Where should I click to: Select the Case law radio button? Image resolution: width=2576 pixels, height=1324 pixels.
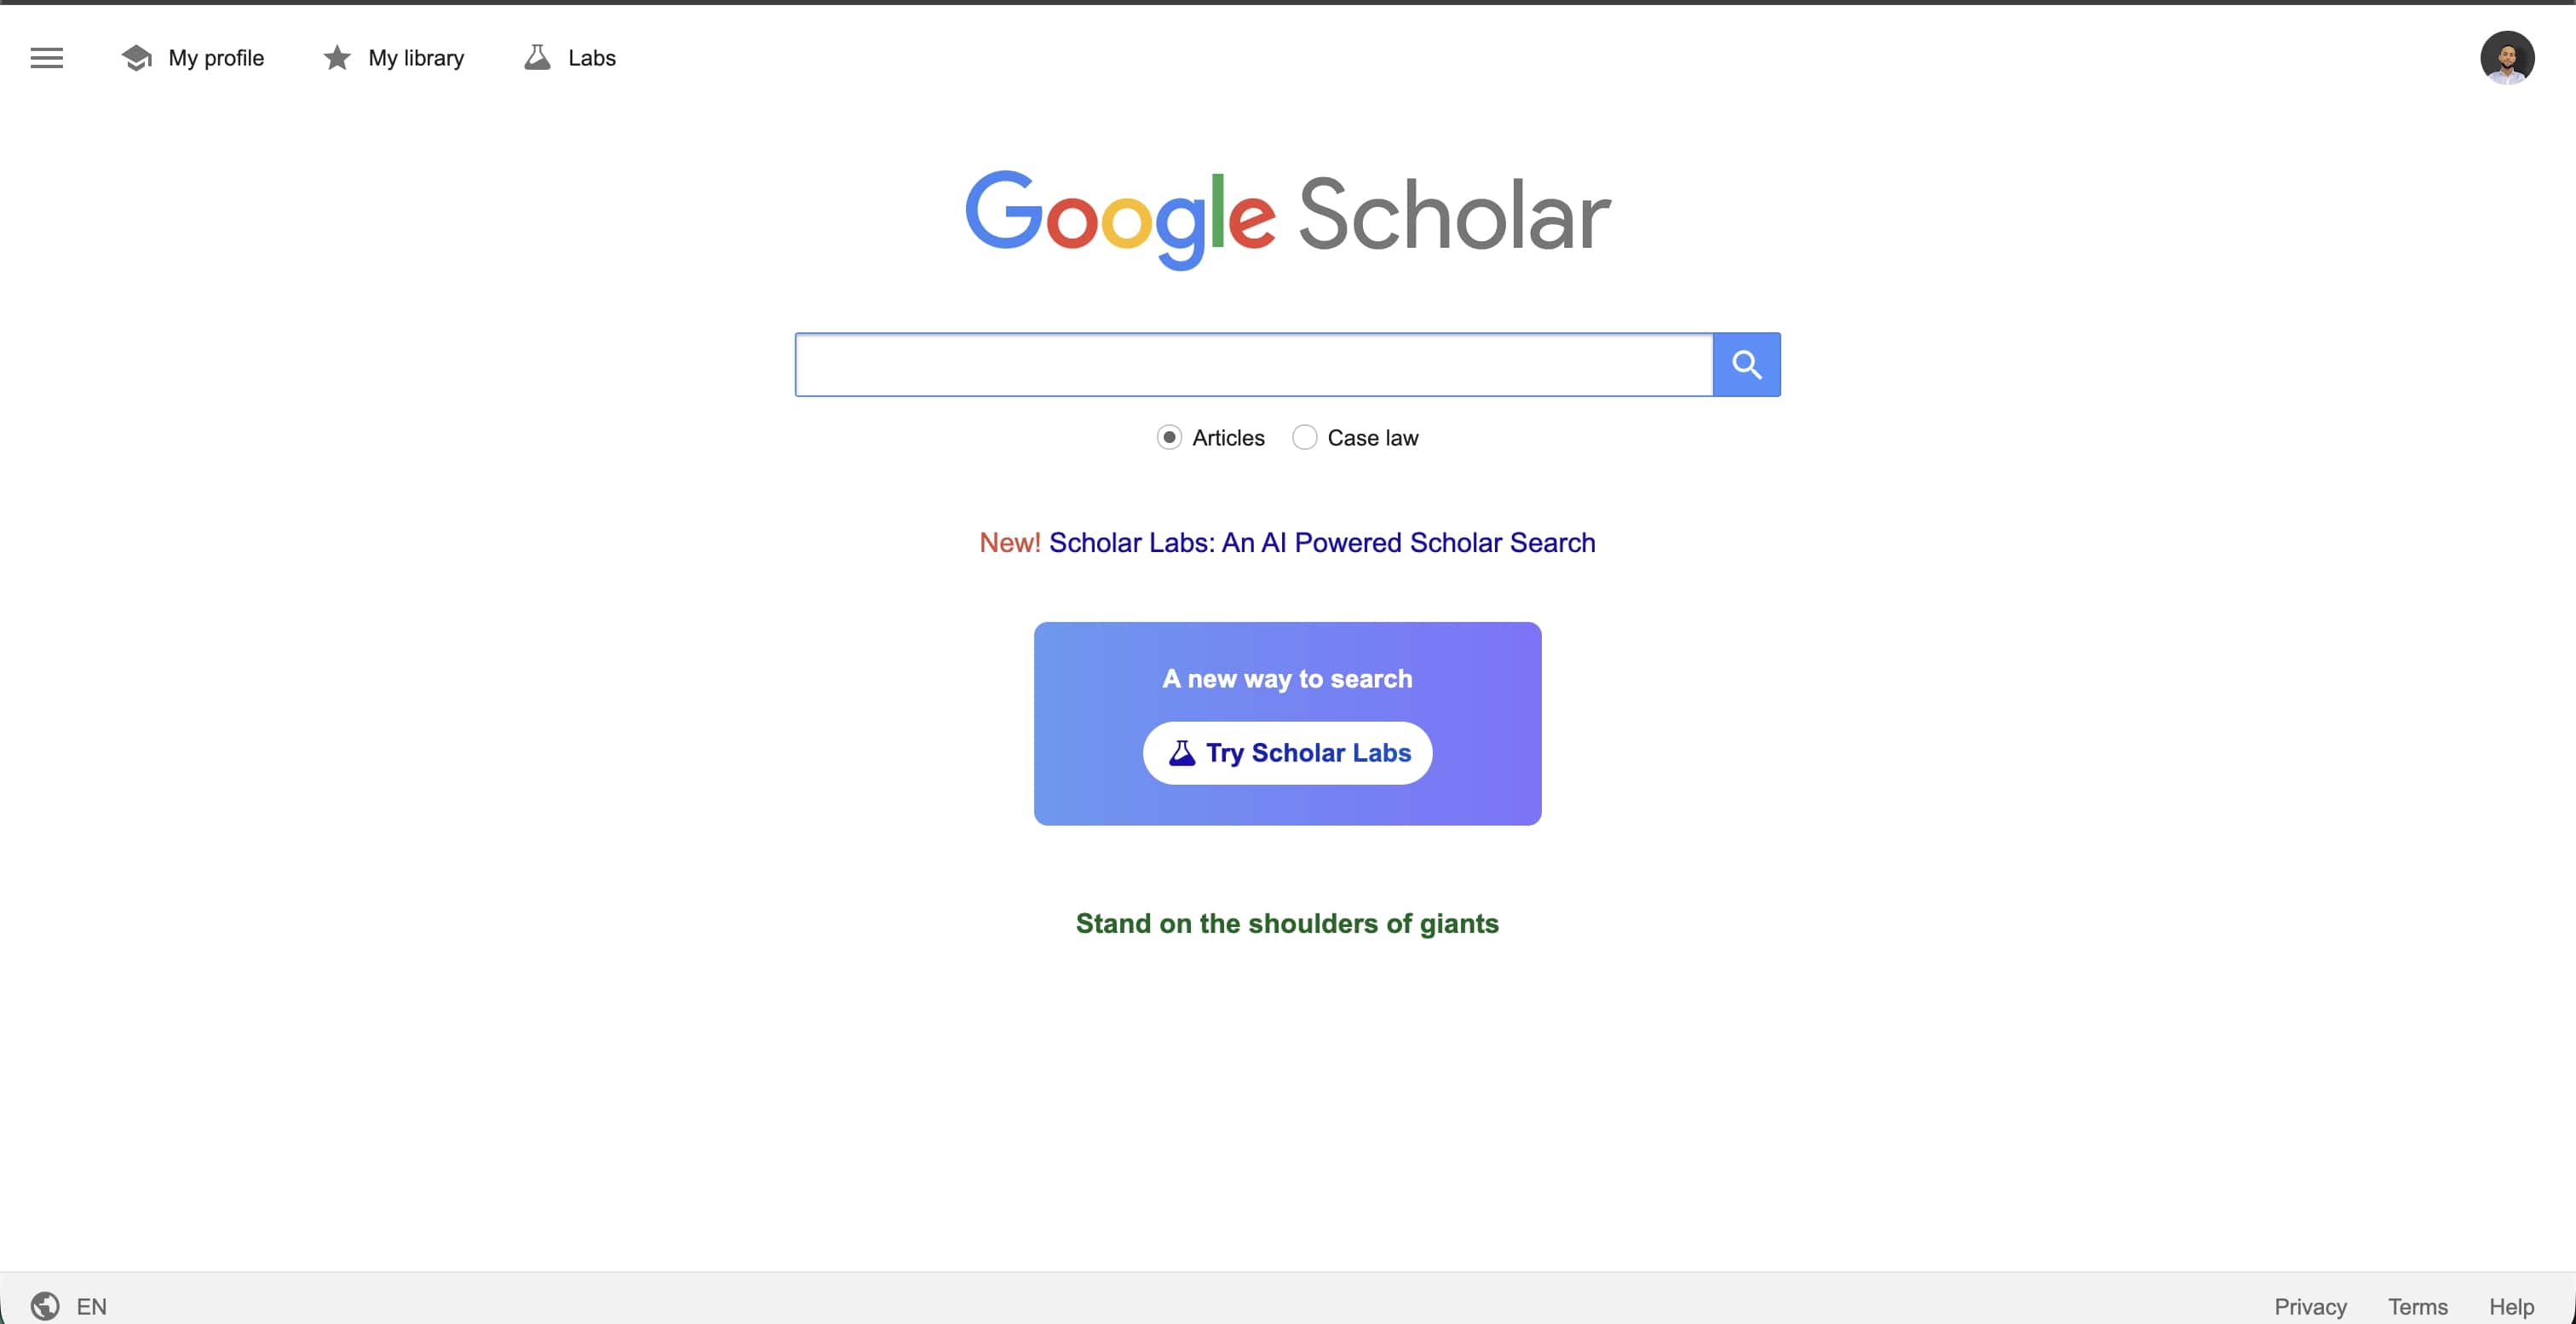pyautogui.click(x=1304, y=438)
